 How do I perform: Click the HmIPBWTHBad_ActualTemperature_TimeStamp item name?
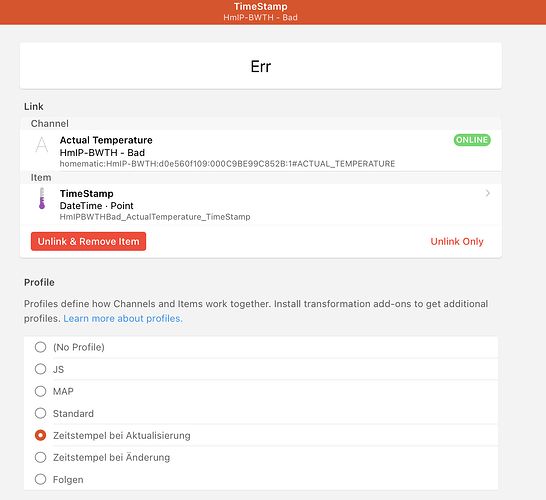(x=155, y=217)
